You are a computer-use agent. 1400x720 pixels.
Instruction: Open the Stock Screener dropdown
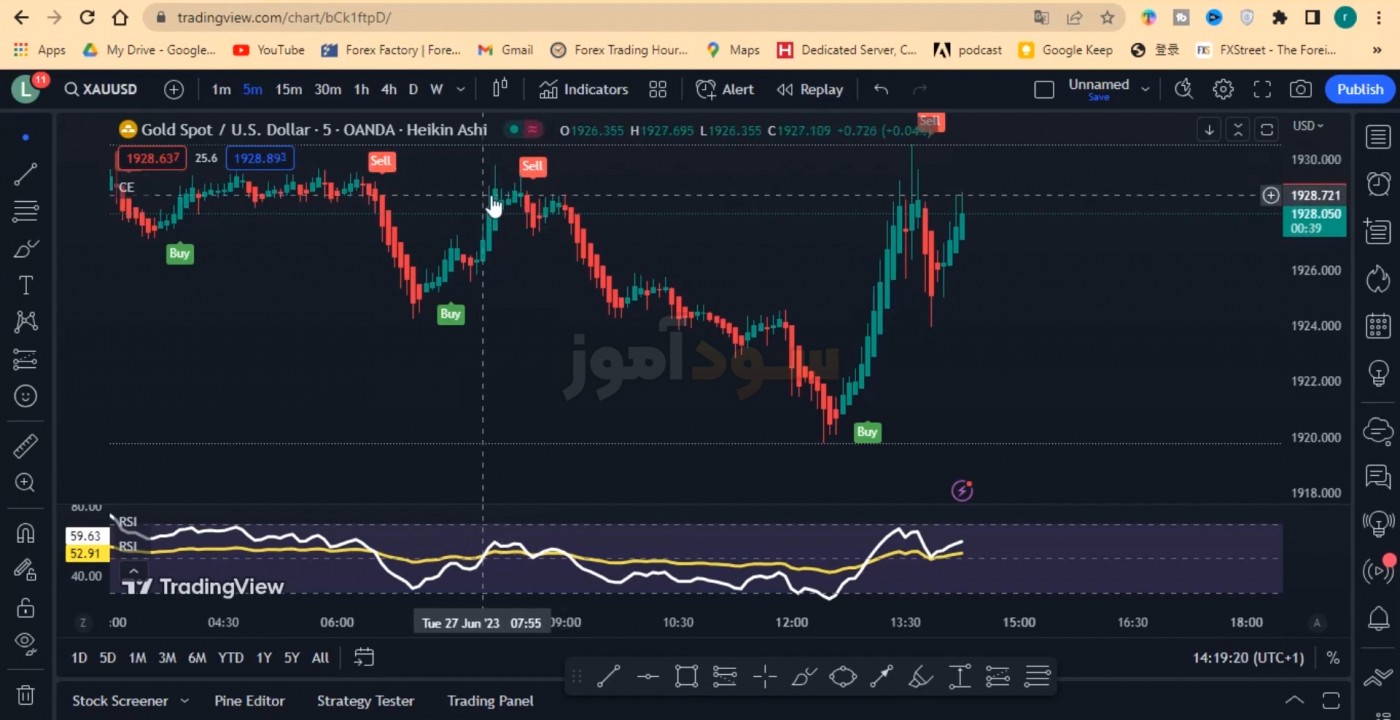[x=130, y=701]
